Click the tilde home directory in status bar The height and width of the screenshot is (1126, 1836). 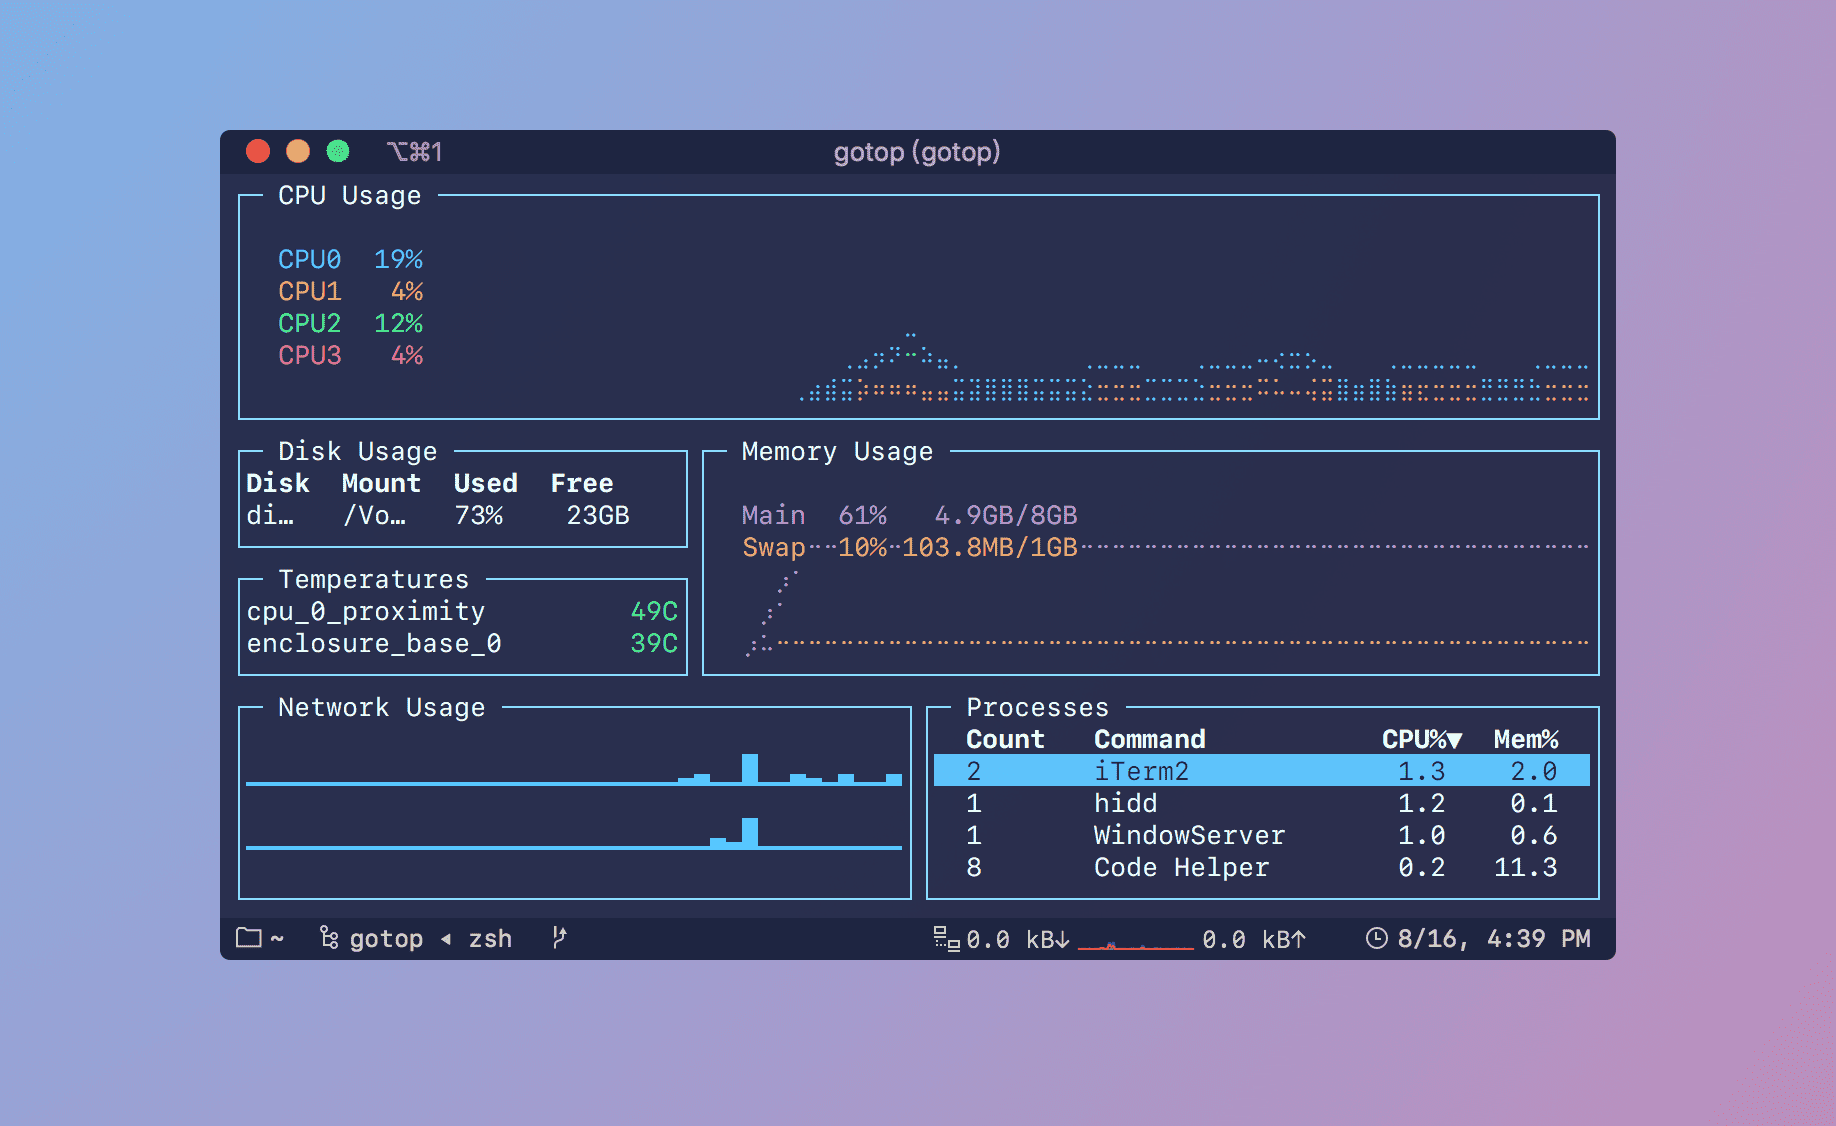[277, 939]
